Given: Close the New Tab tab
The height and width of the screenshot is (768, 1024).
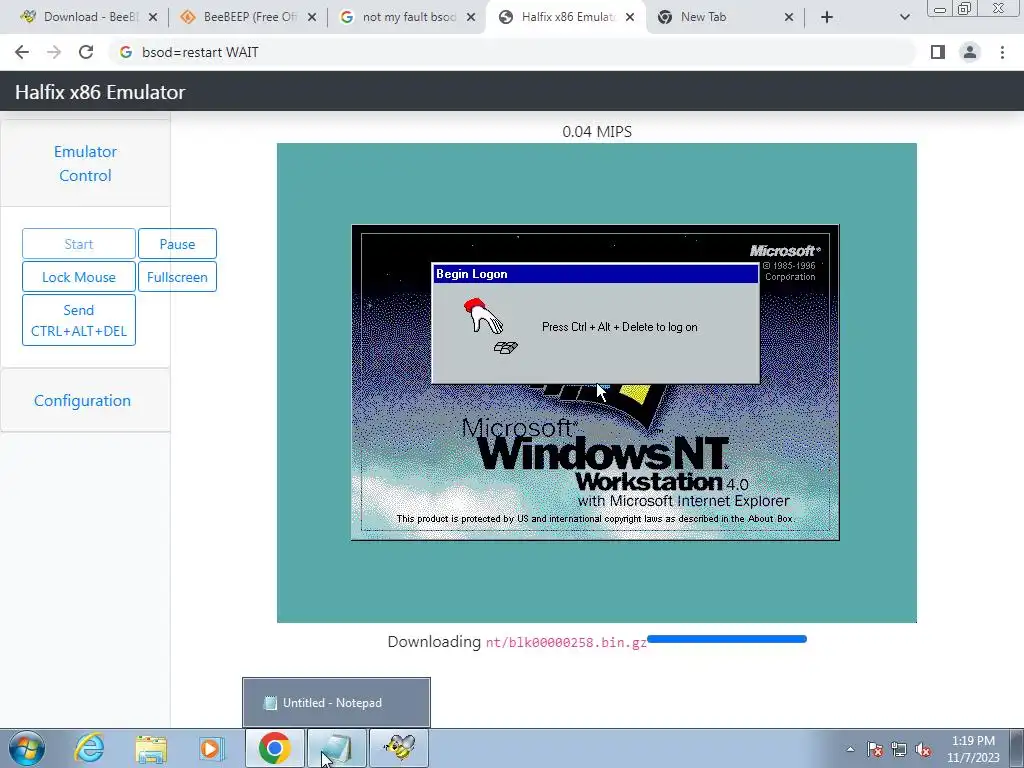Looking at the screenshot, I should (x=789, y=18).
